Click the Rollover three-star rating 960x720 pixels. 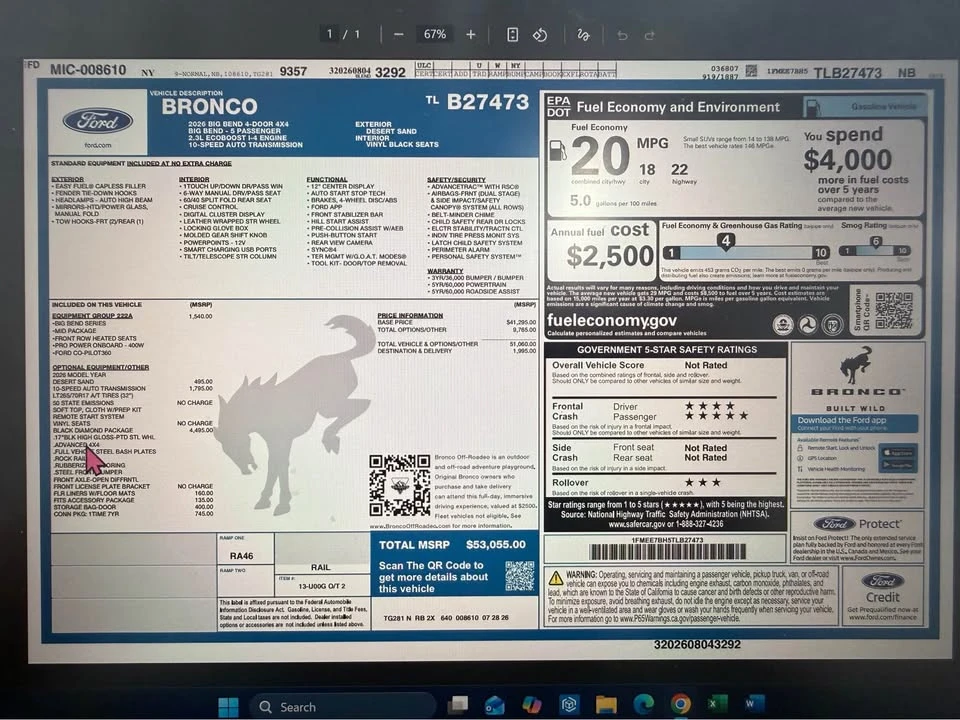tap(702, 482)
